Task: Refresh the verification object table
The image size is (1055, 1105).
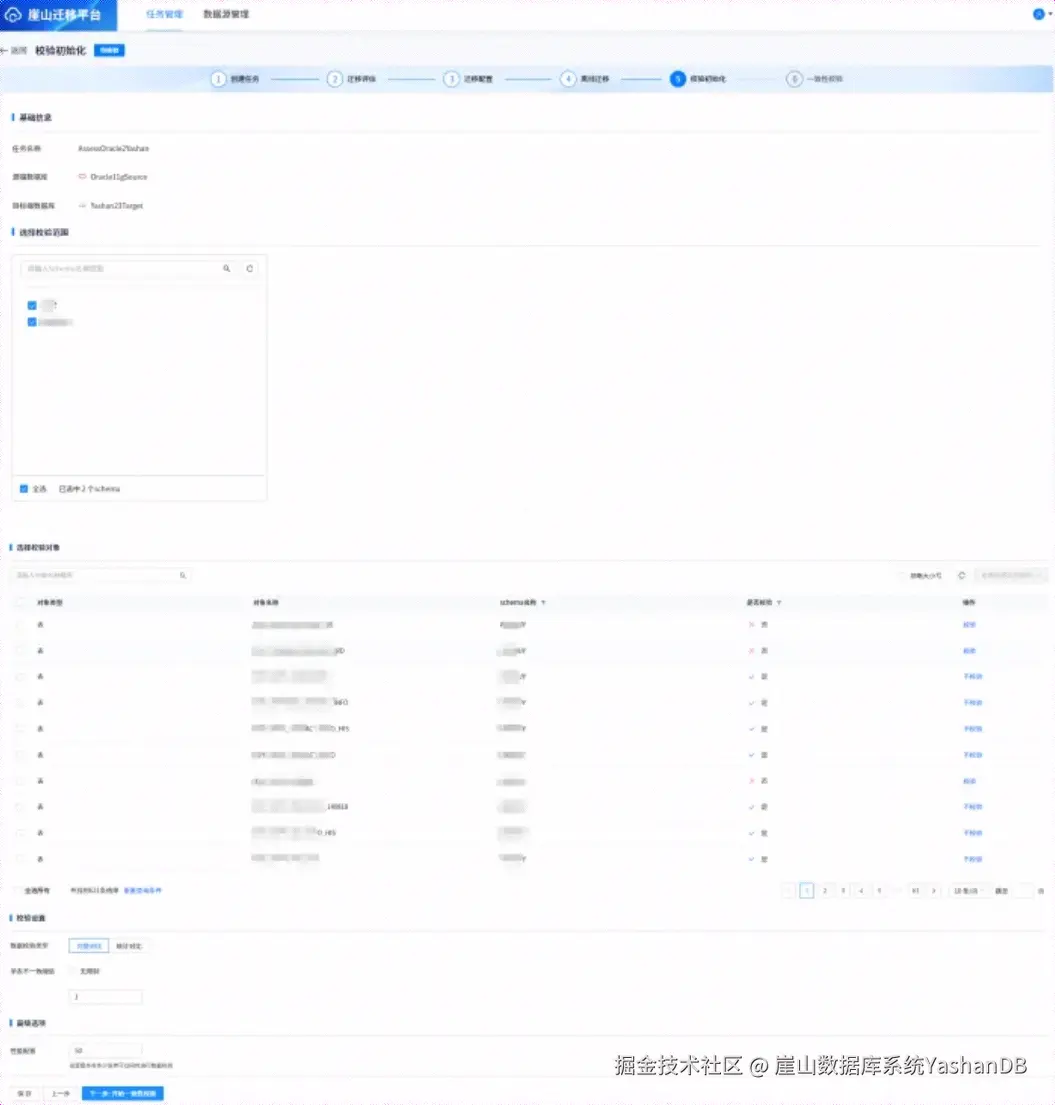Action: click(x=962, y=576)
